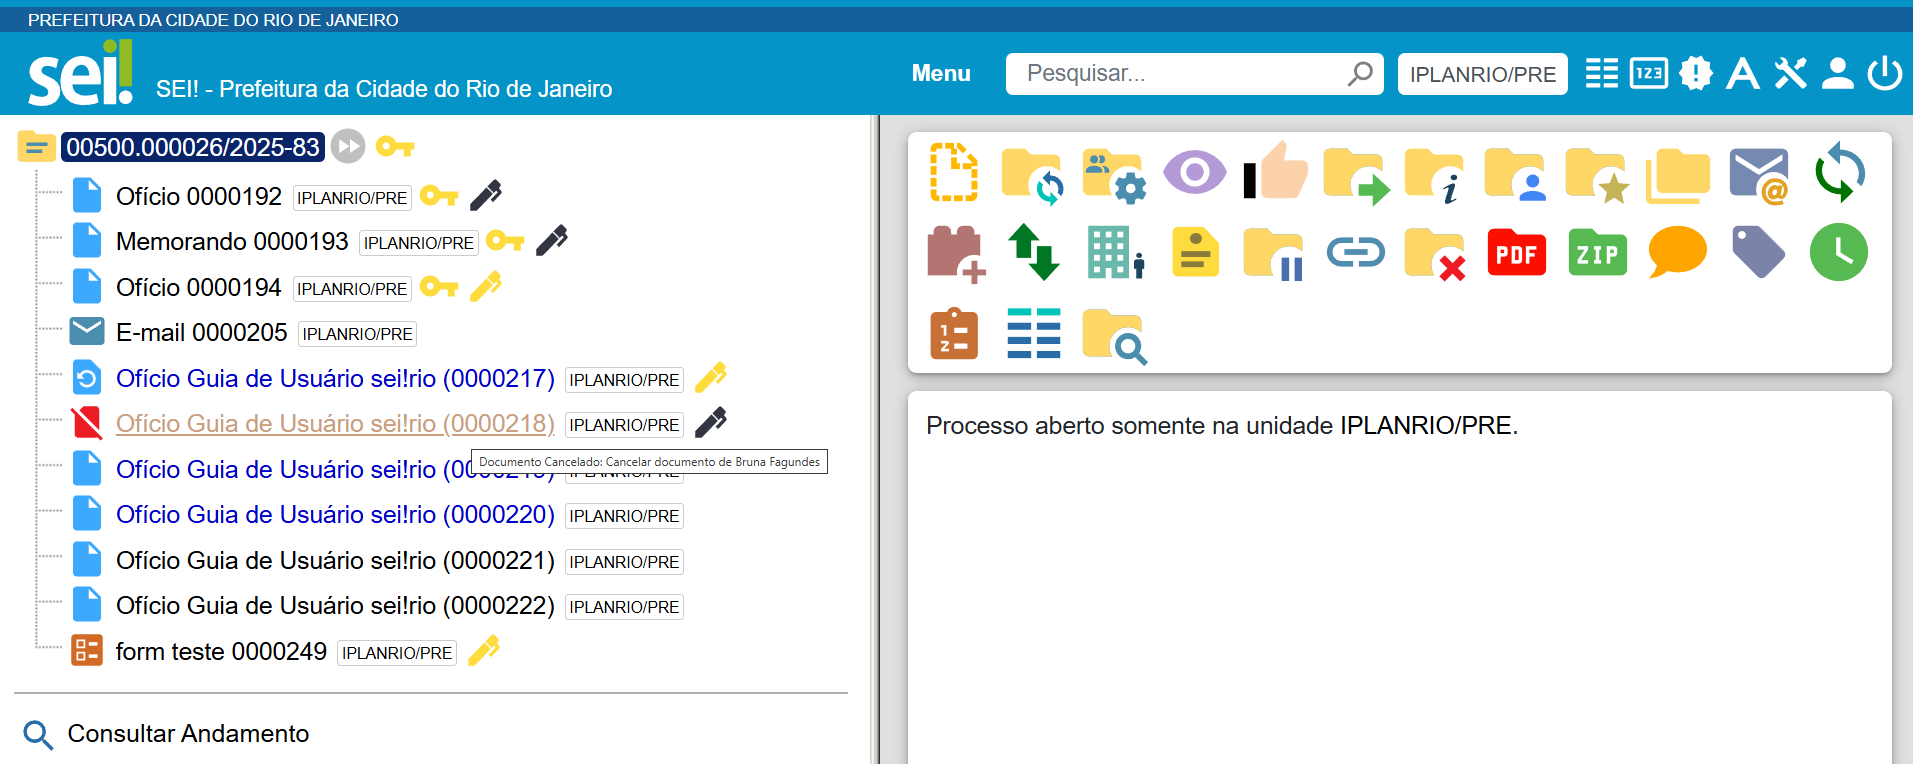Image resolution: width=1913 pixels, height=764 pixels.
Task: Open the IPLANRIO/PRE unit selector
Action: [x=1482, y=74]
